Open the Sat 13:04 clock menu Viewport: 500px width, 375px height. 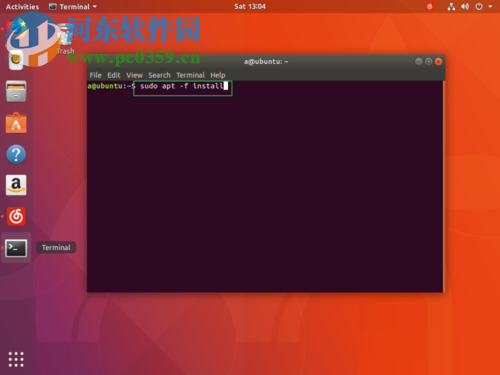pos(250,6)
